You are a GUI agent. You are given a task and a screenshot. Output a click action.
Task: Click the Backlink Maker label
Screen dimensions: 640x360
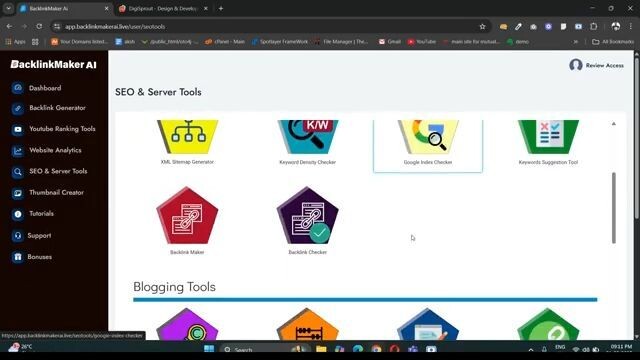point(187,252)
